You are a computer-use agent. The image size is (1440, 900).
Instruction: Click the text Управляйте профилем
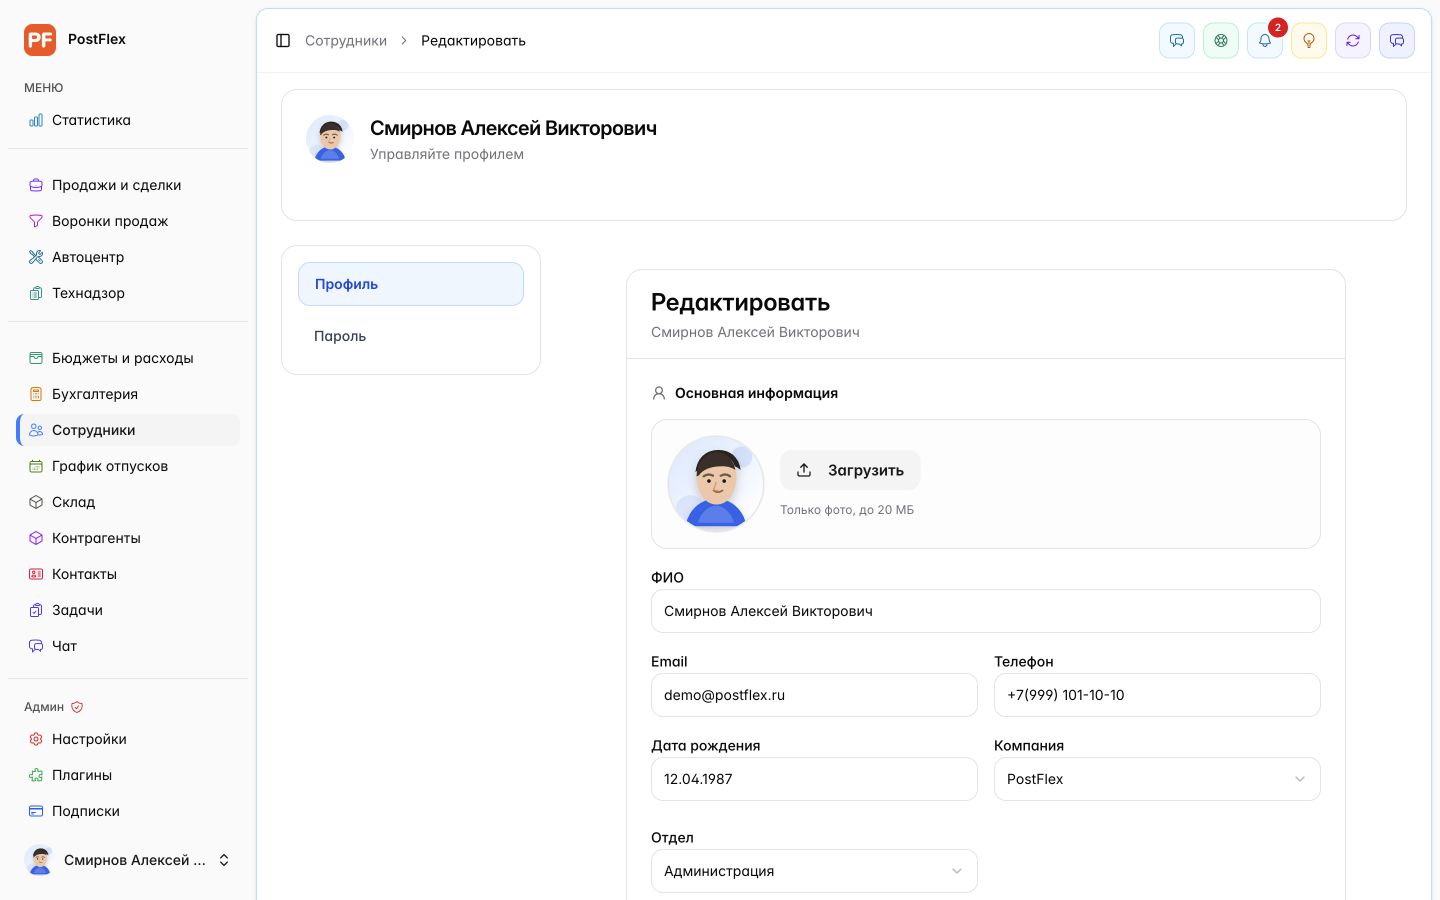pos(447,154)
